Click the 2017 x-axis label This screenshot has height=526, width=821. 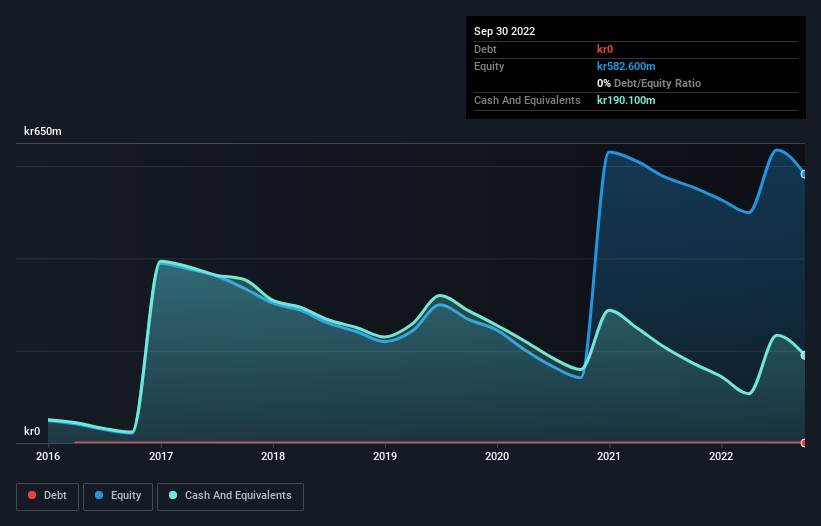click(x=161, y=456)
